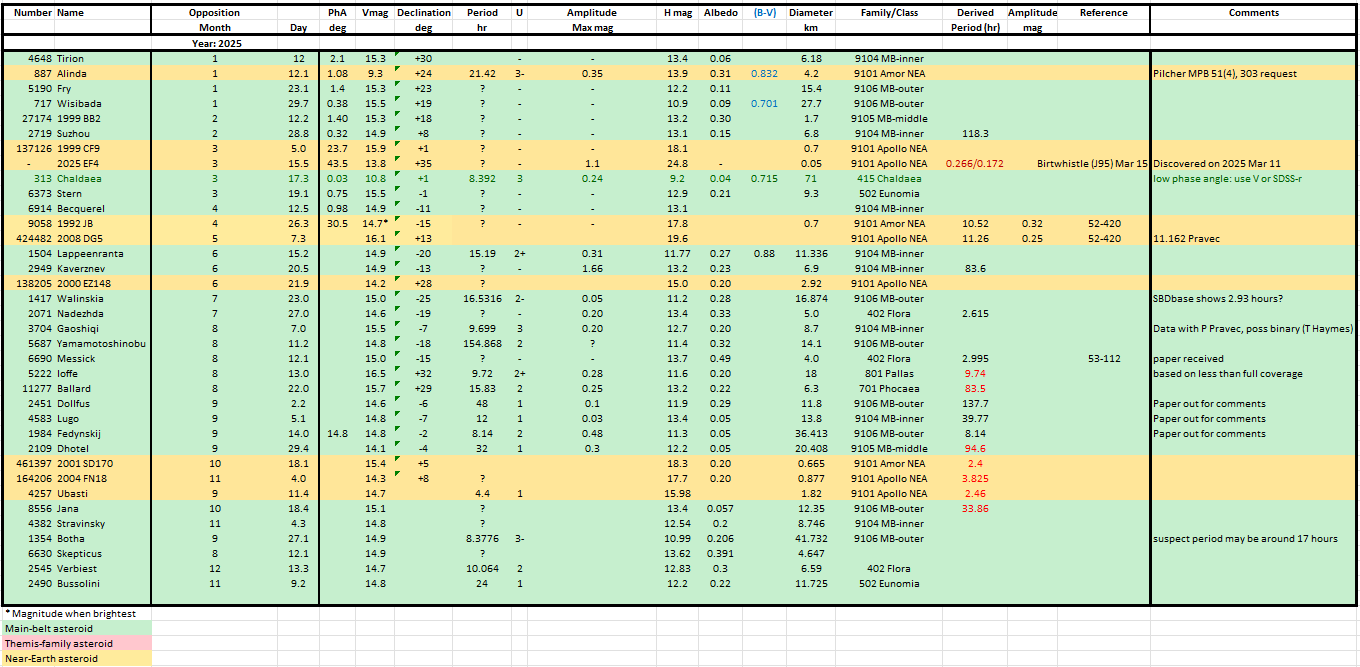Viewport: 1360px width, 667px height.
Task: Click the Alinda name cell
Action: [x=71, y=74]
